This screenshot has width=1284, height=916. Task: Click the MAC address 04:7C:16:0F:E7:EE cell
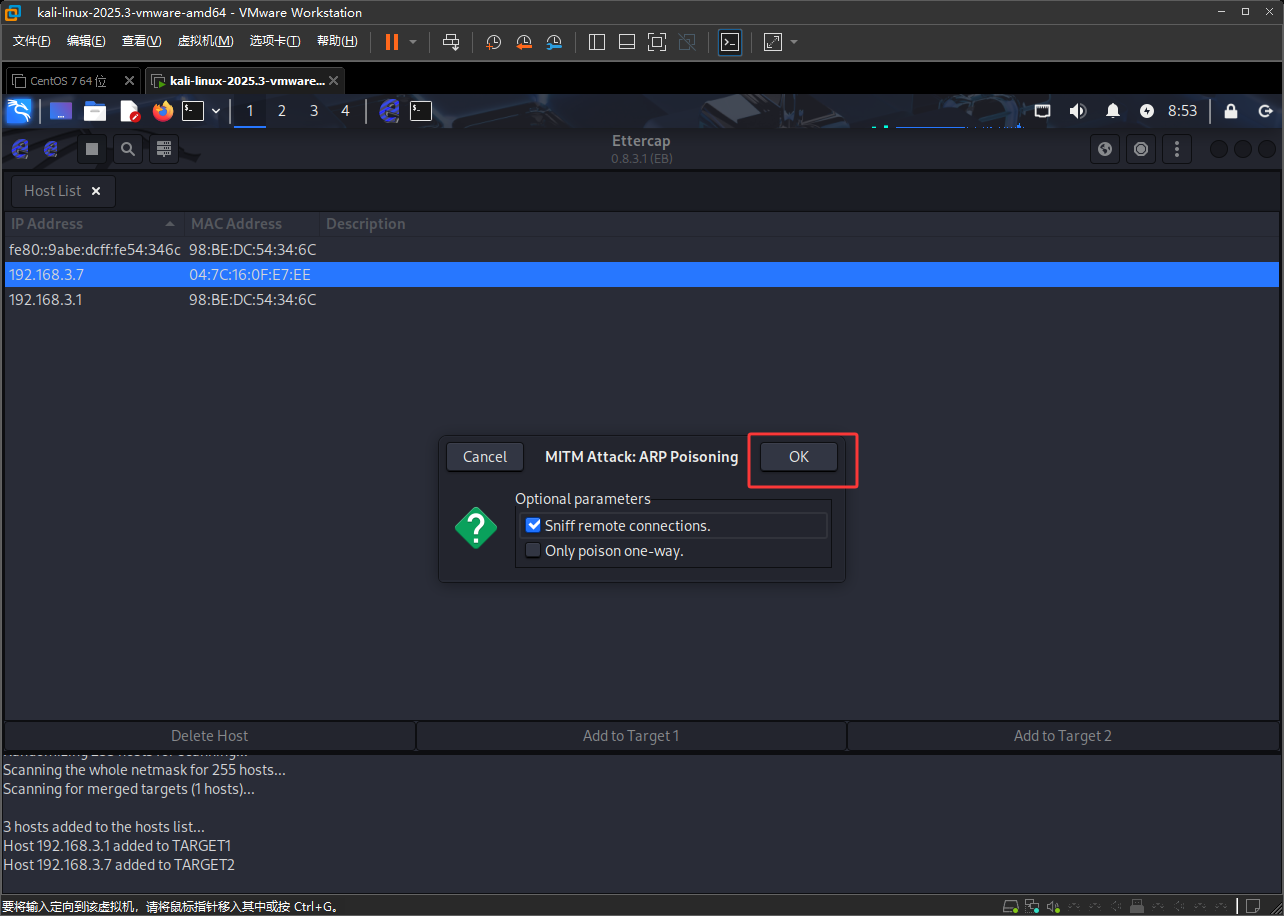(250, 274)
